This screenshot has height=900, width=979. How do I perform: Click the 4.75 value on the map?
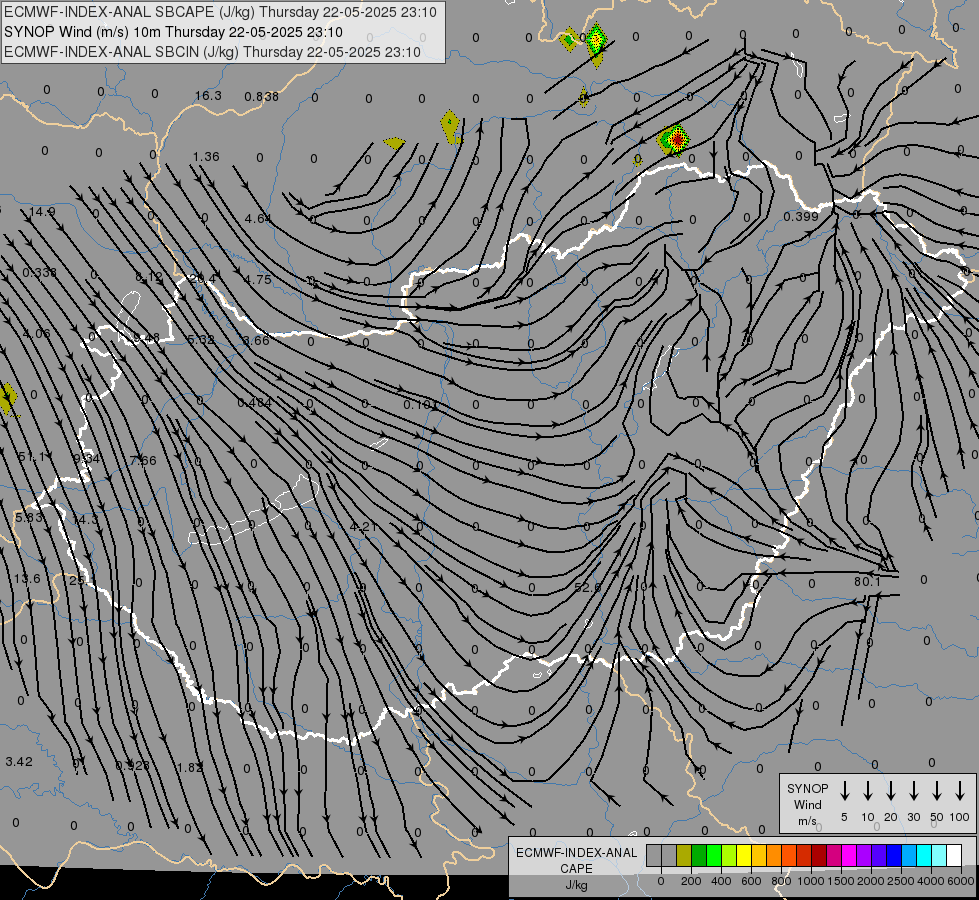[x=258, y=279]
